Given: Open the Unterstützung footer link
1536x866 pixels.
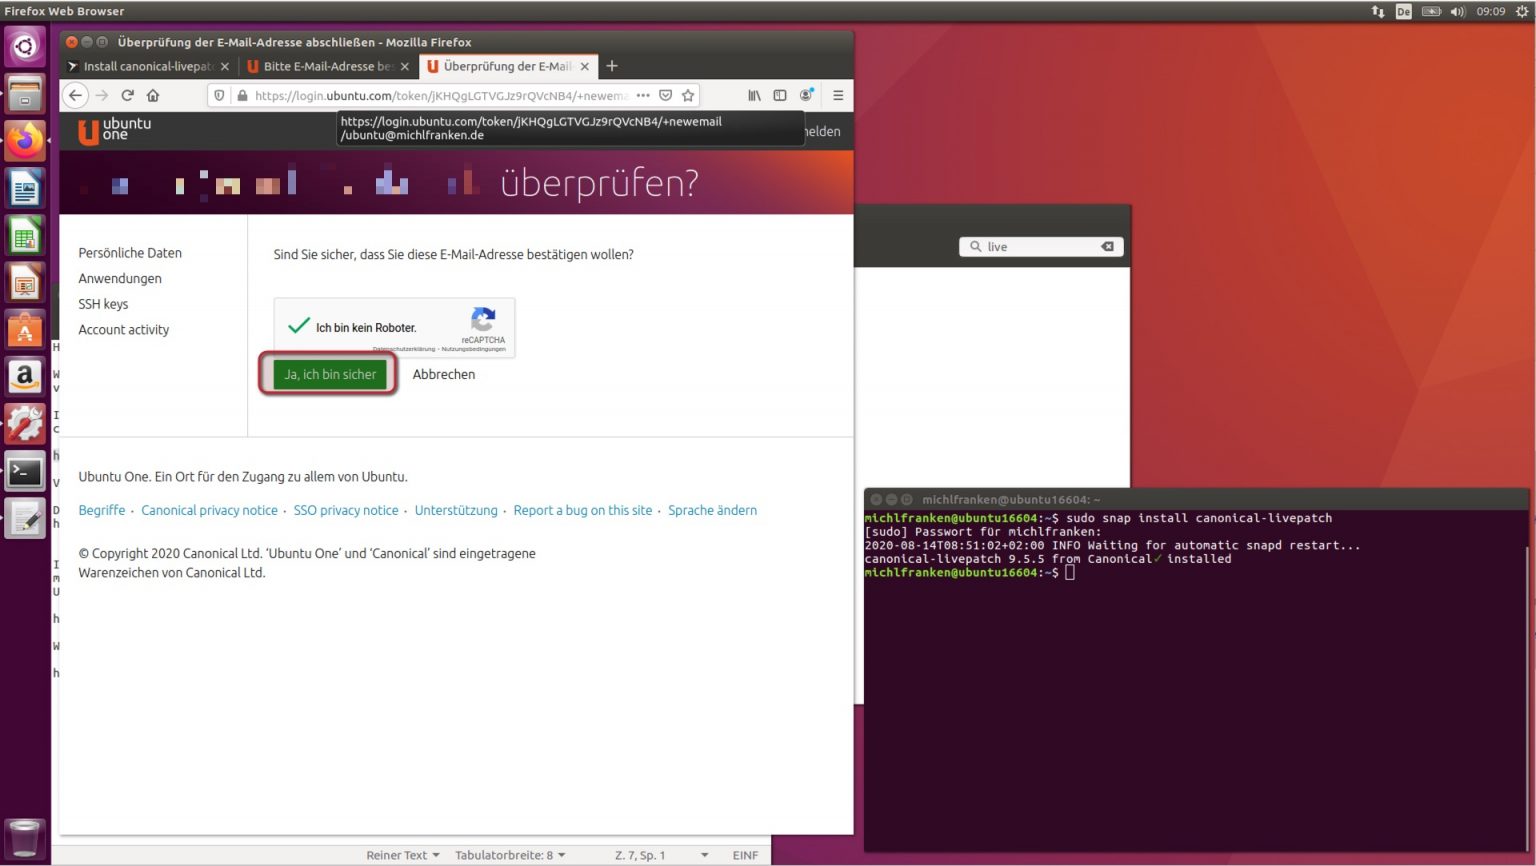Looking at the screenshot, I should point(456,510).
